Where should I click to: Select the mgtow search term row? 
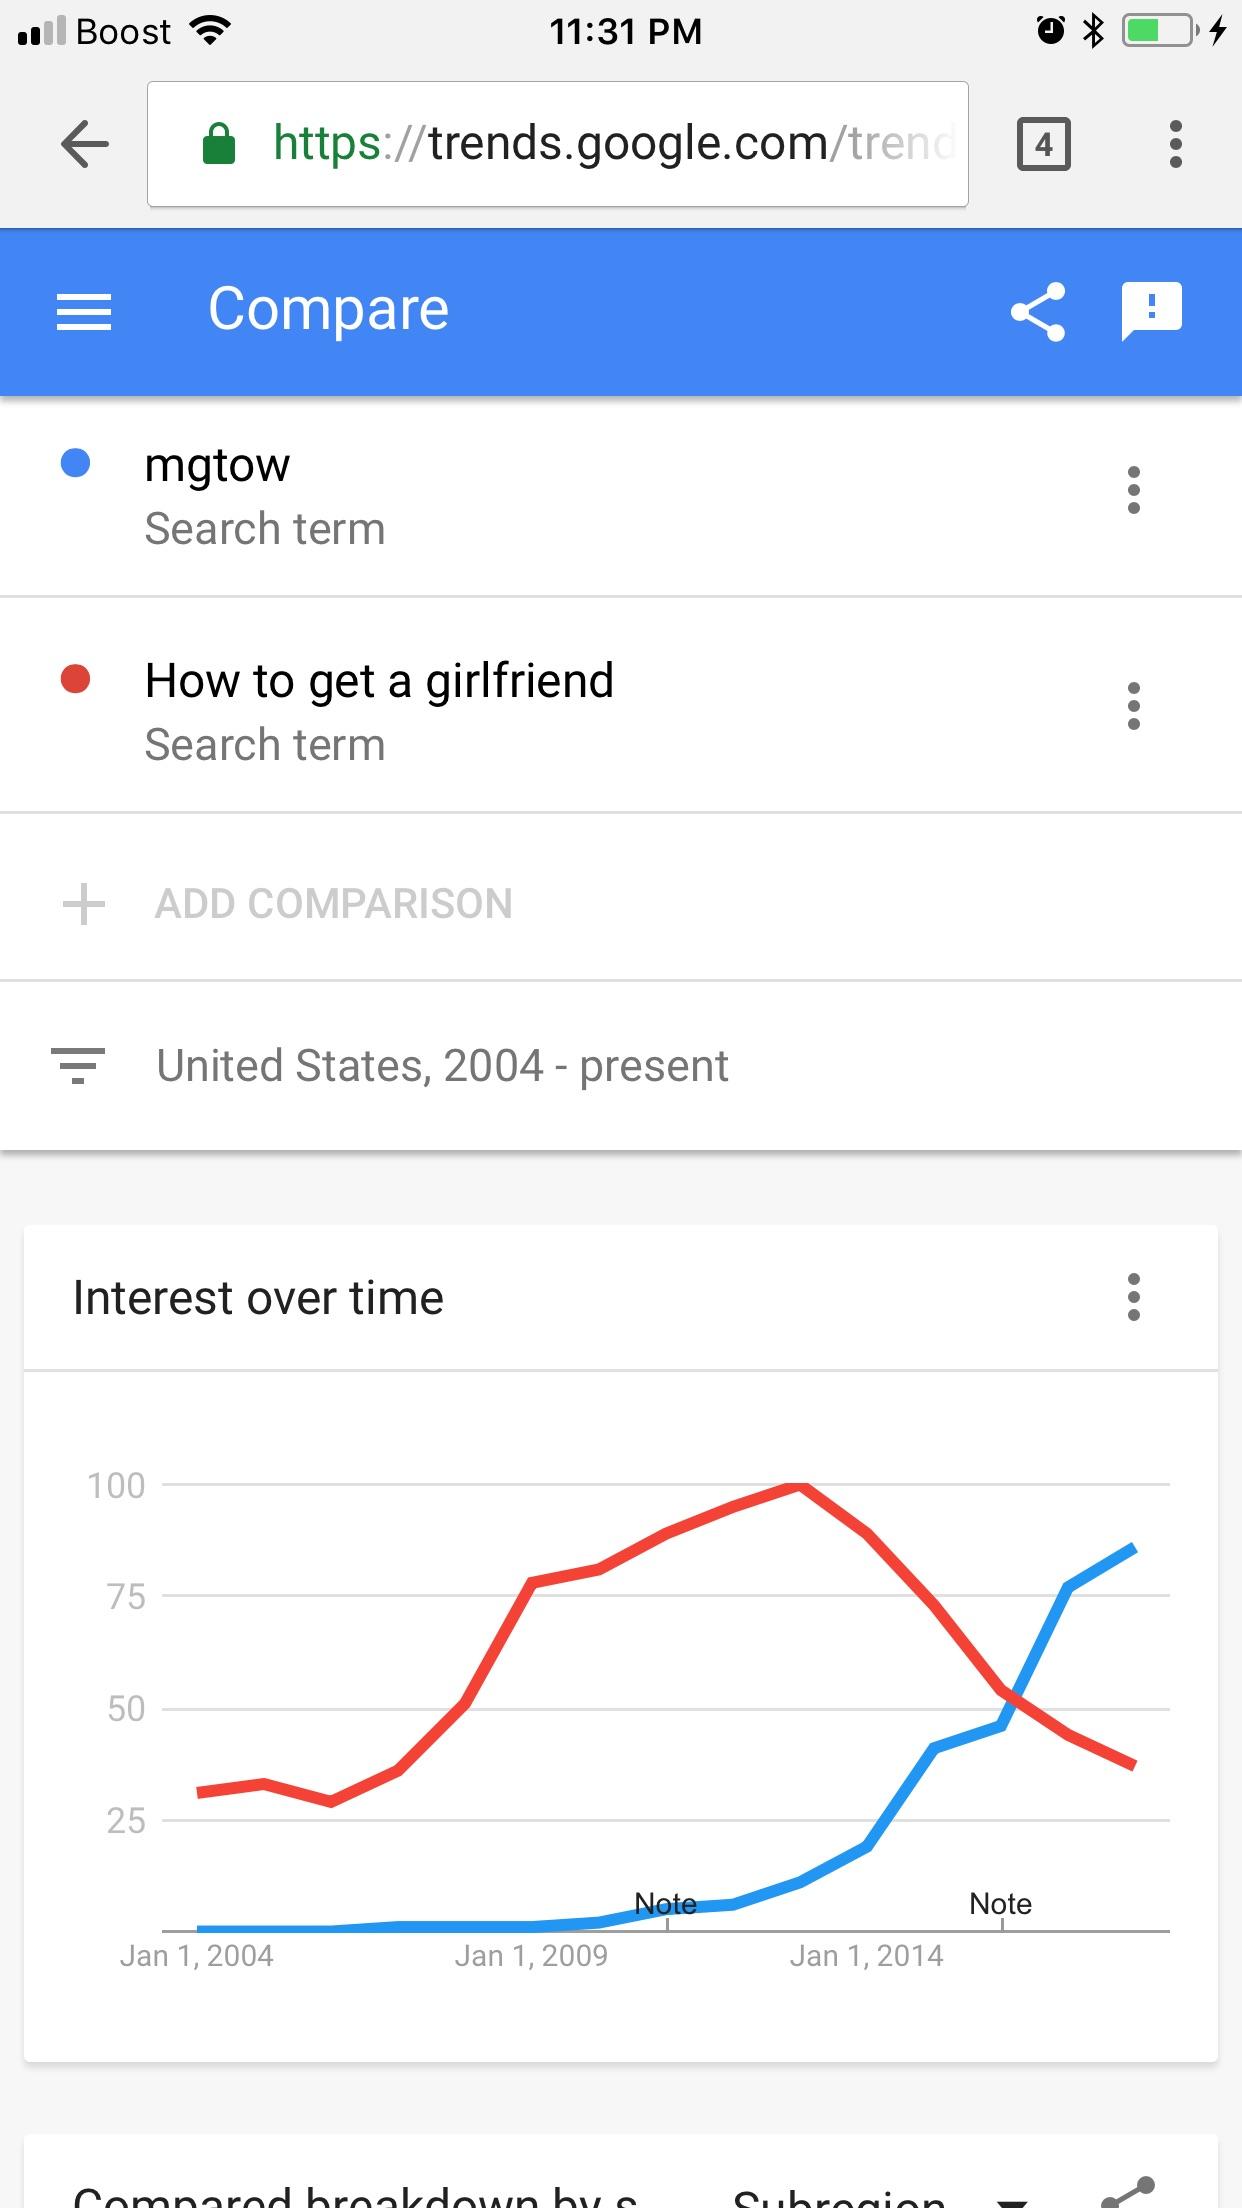click(621, 497)
